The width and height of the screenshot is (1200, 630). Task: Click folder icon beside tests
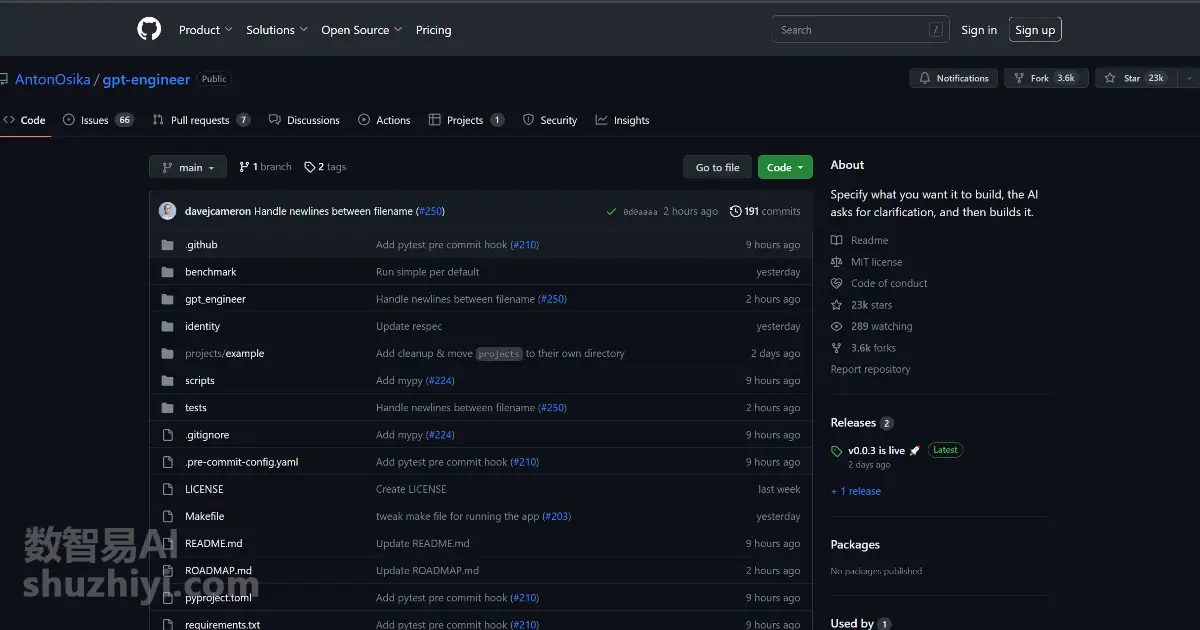click(168, 408)
